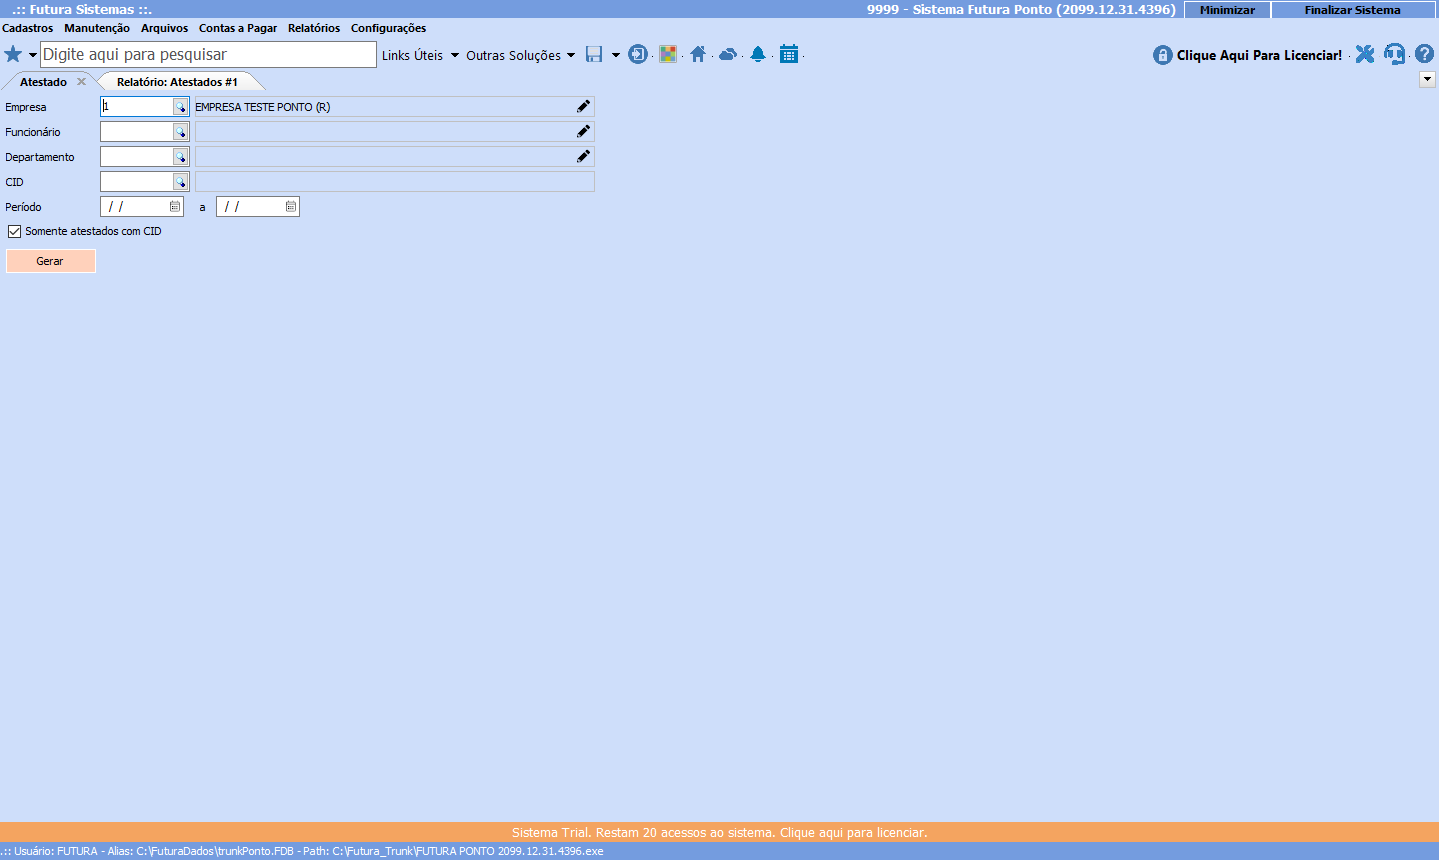This screenshot has height=860, width=1439.
Task: Click the favorites star icon
Action: click(13, 55)
